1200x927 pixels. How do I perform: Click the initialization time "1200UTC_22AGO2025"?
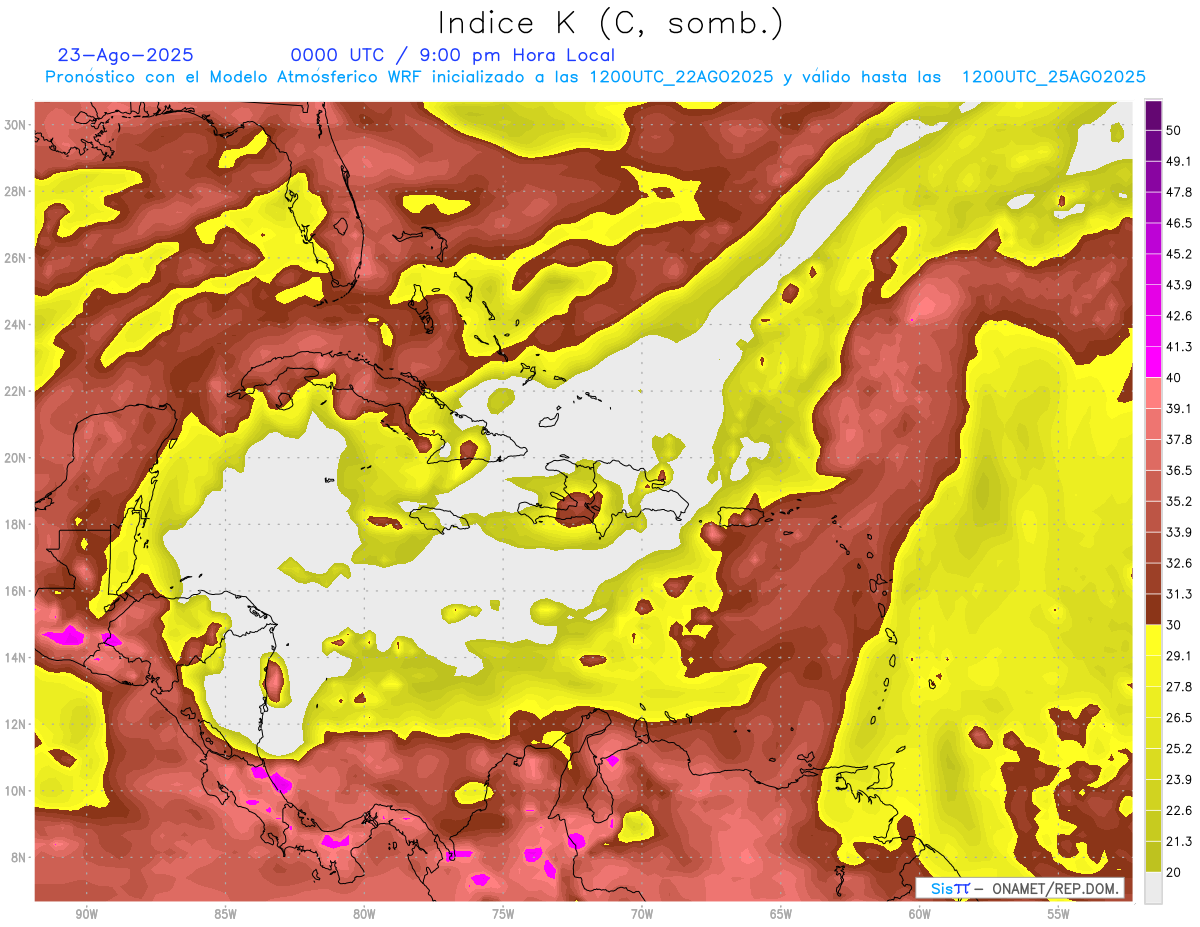click(681, 77)
